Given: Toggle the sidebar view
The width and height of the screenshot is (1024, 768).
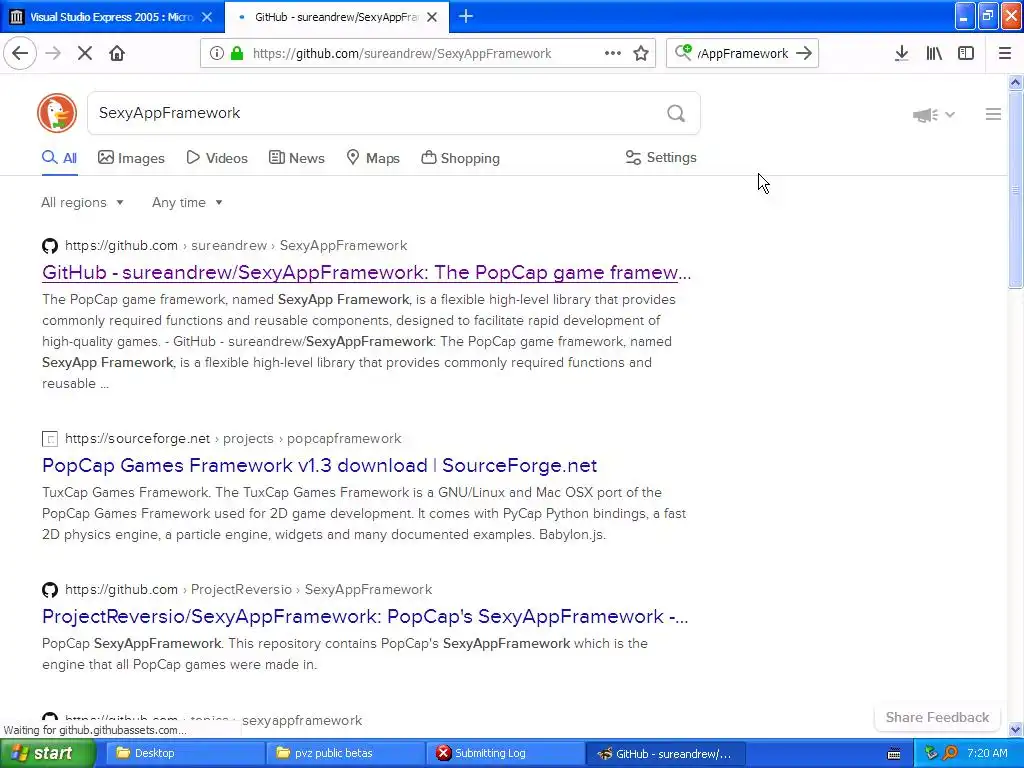Looking at the screenshot, I should [966, 54].
